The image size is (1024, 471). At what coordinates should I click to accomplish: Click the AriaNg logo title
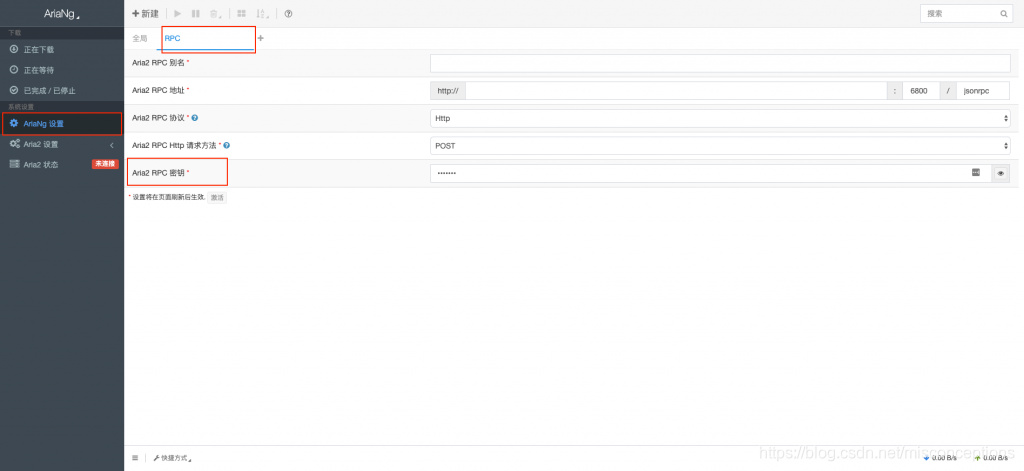[x=61, y=14]
